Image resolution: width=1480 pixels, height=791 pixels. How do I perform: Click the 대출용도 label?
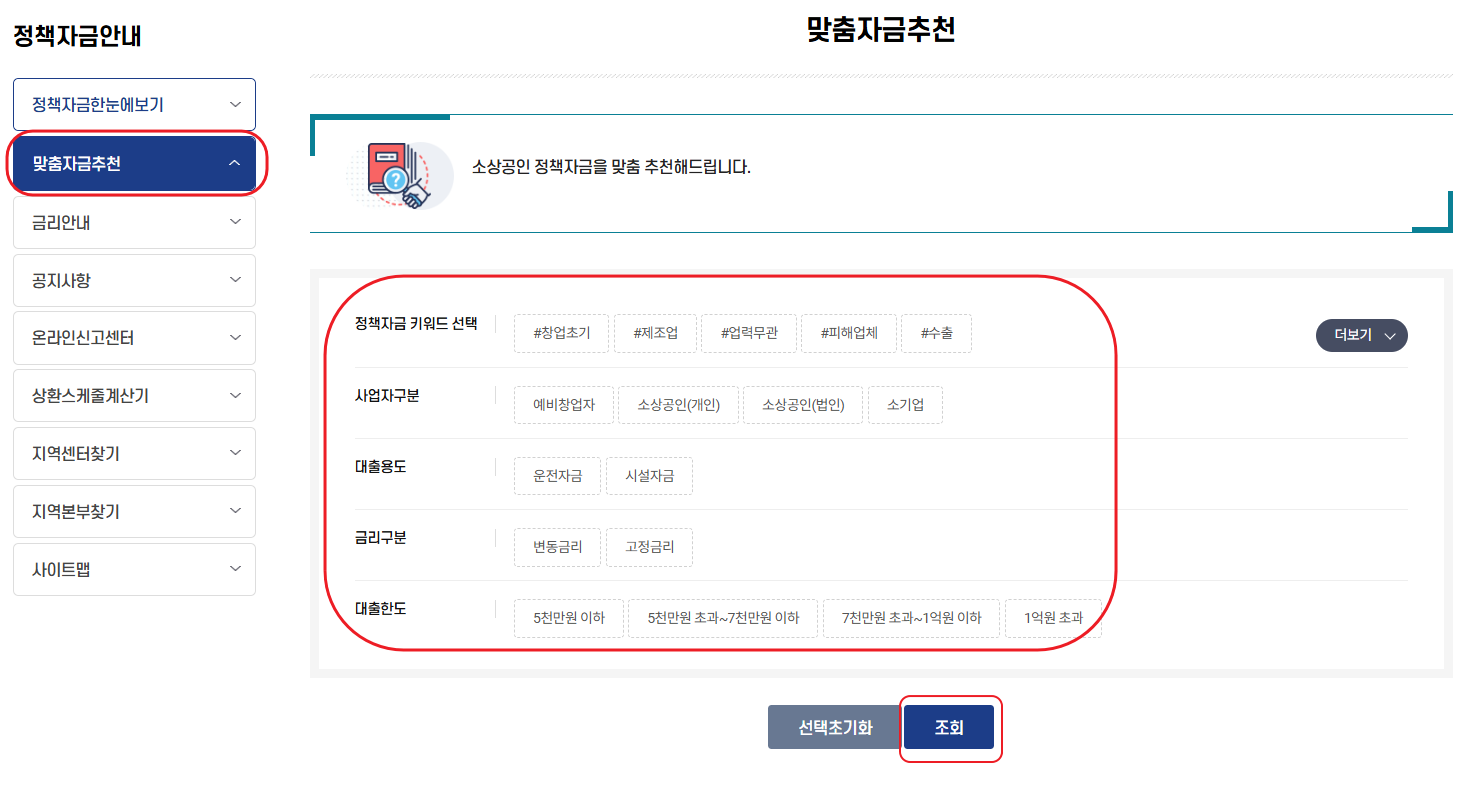380,466
